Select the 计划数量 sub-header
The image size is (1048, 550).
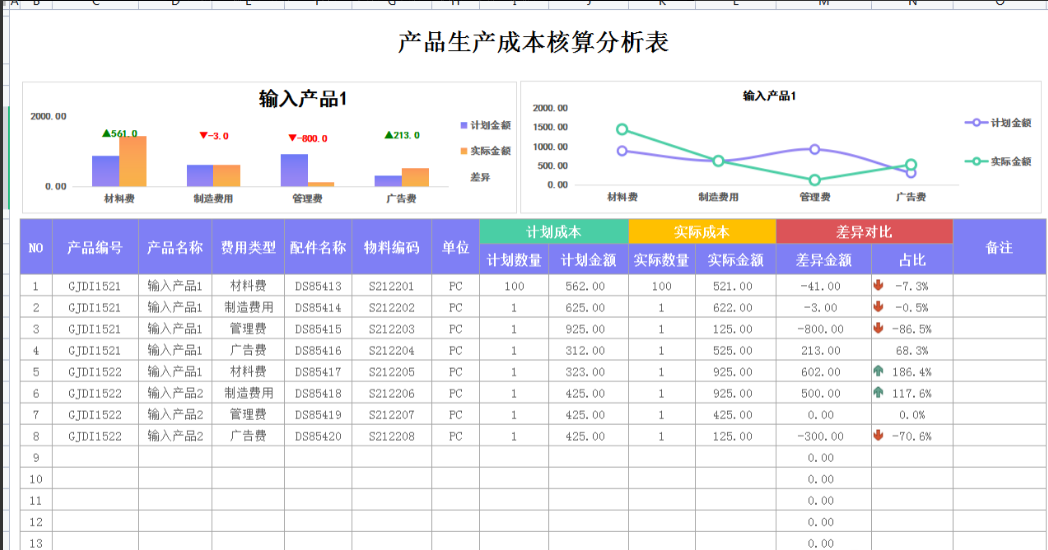[514, 259]
